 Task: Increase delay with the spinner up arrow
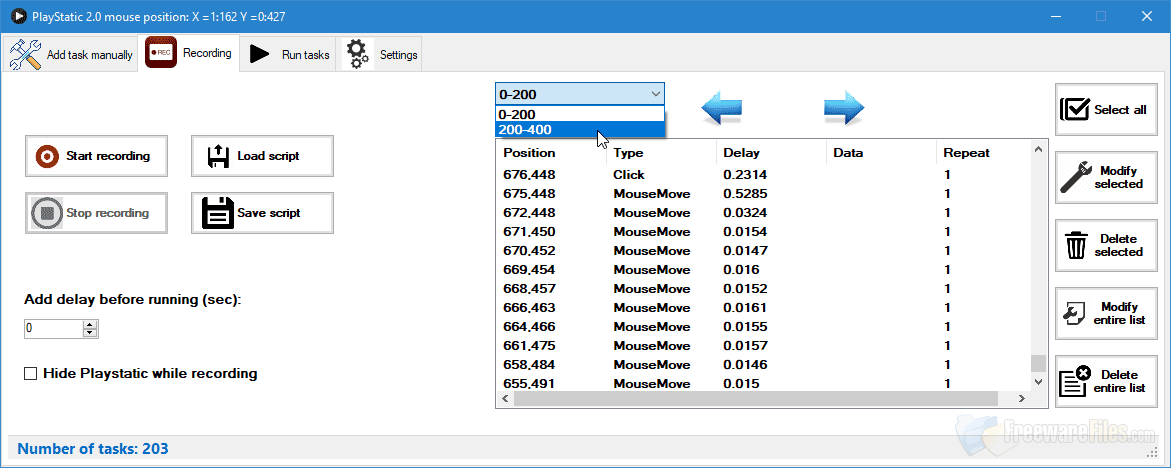pyautogui.click(x=90, y=324)
